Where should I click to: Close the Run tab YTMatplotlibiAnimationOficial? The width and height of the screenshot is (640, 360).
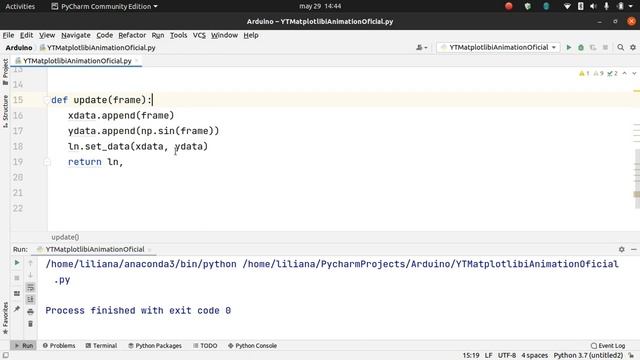coord(149,249)
